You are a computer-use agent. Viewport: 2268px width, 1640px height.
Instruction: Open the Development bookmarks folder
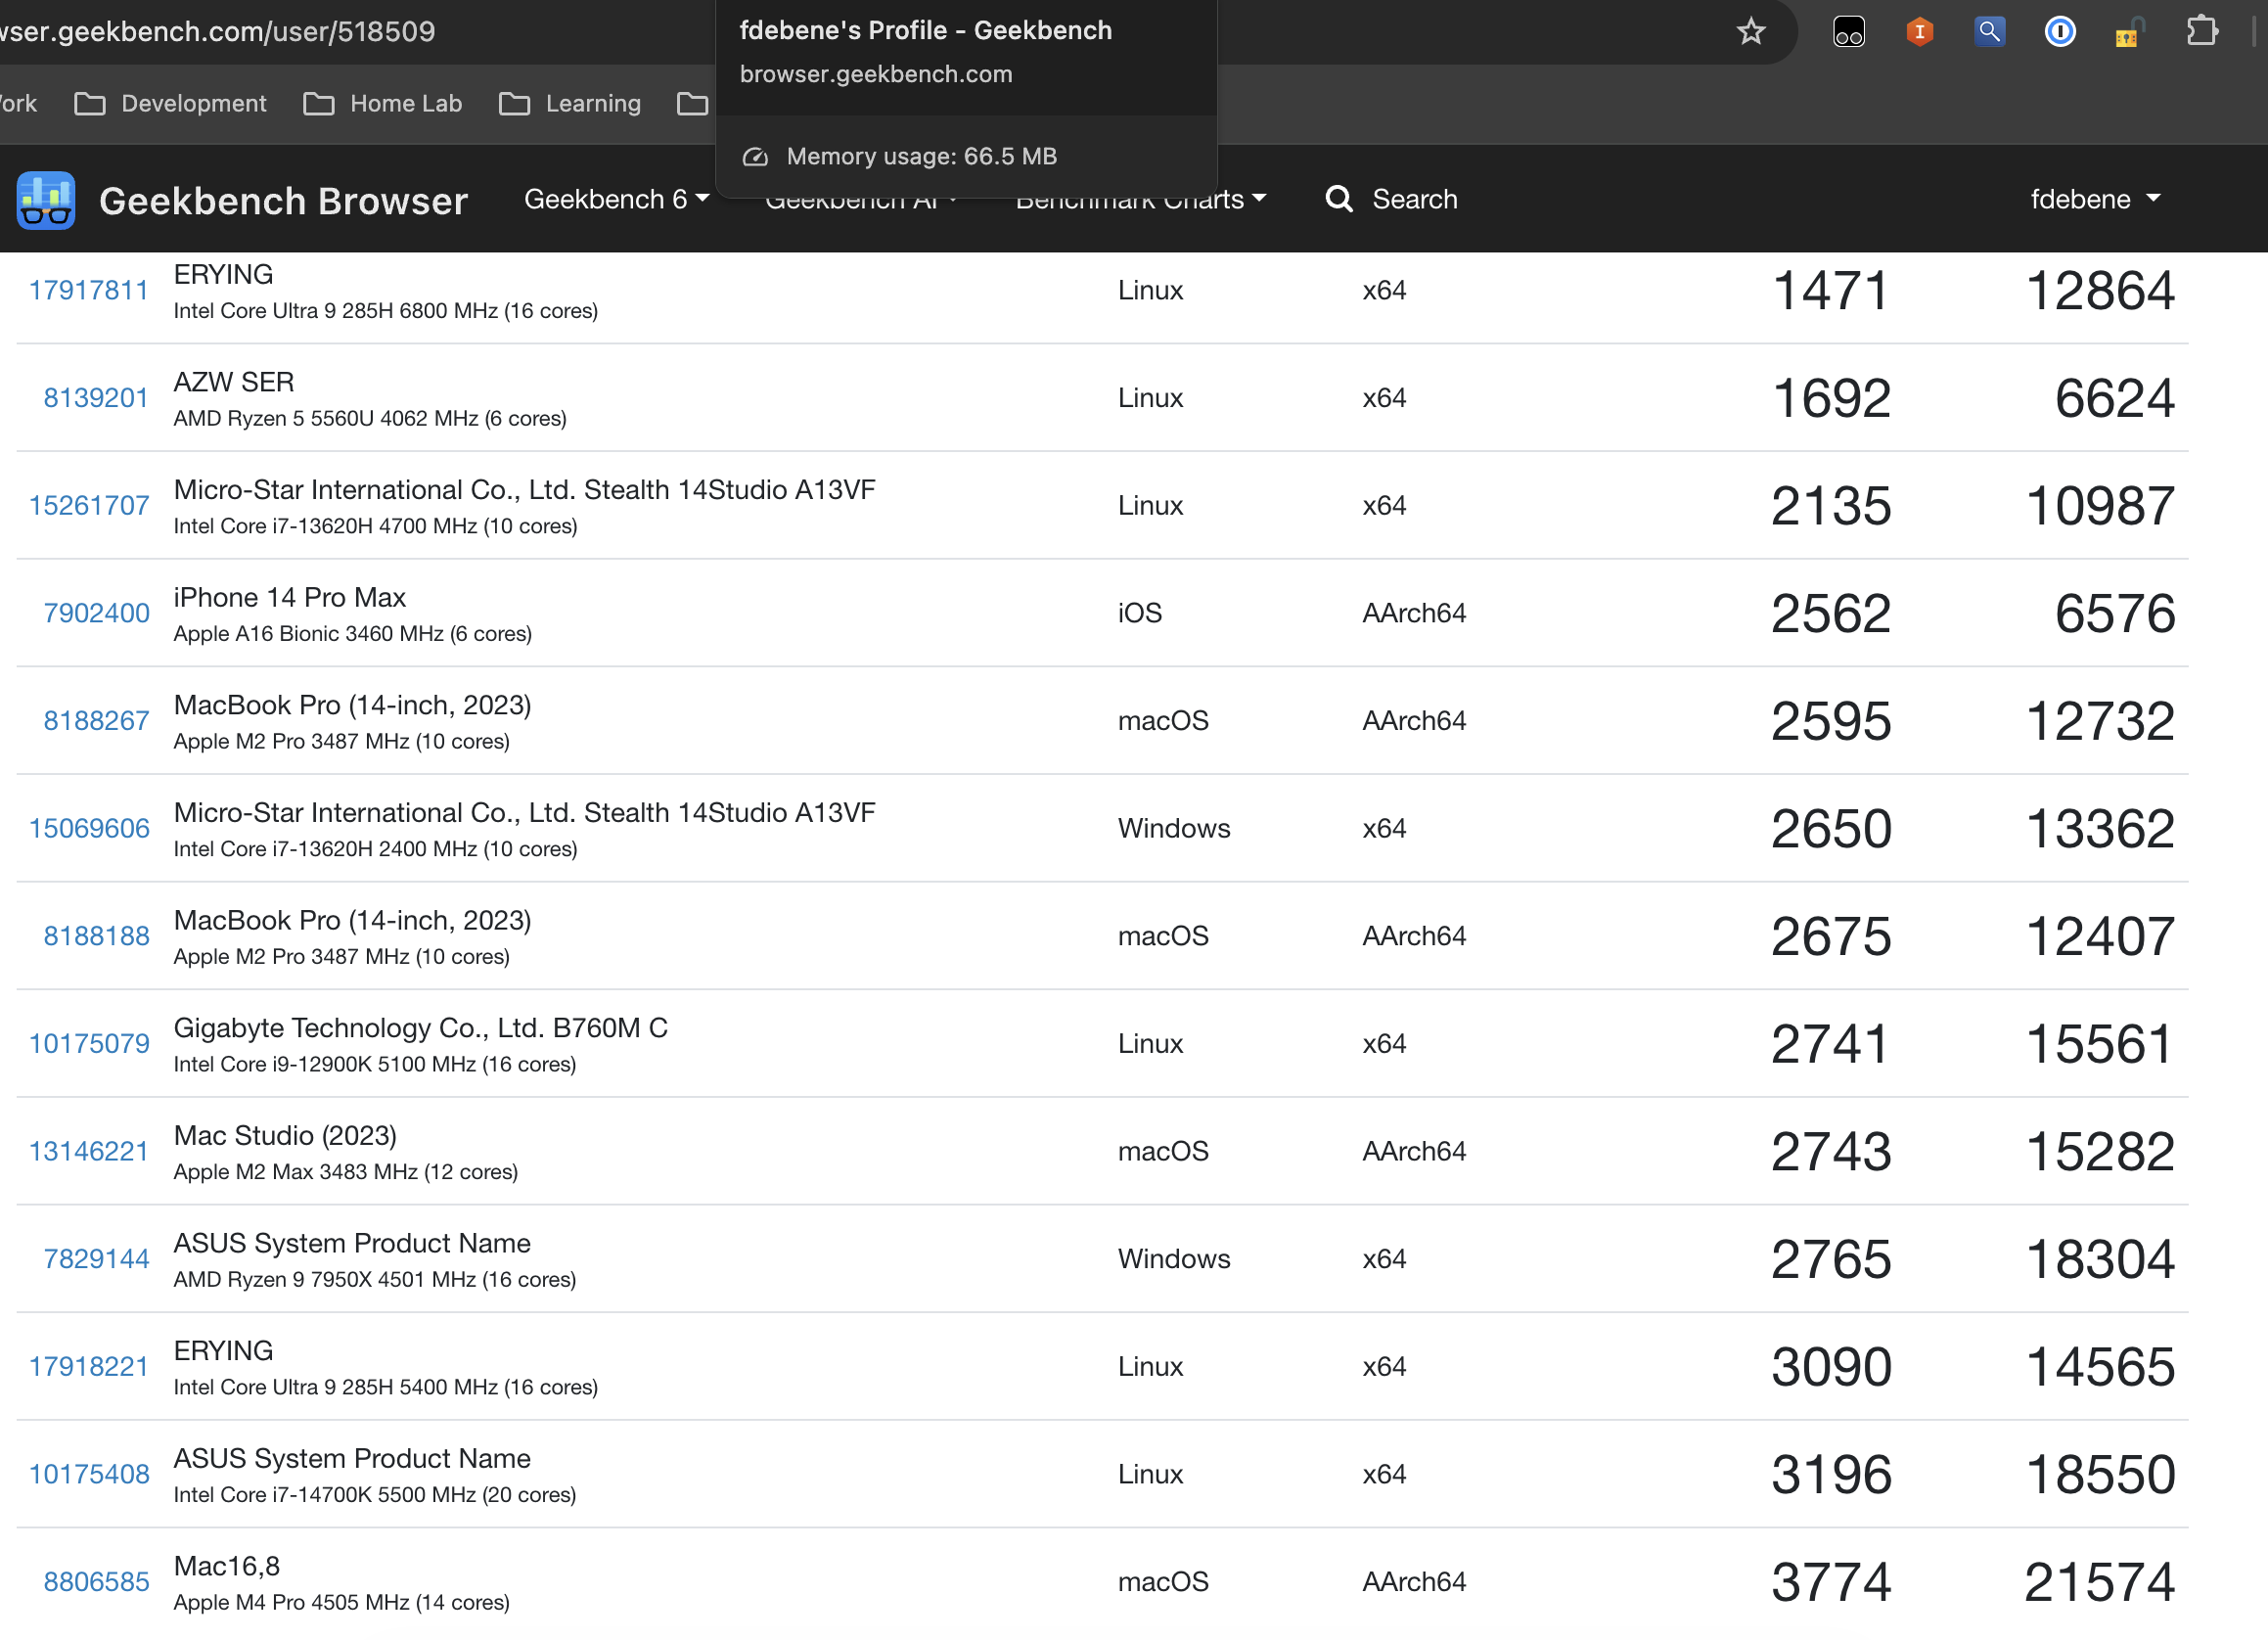[x=170, y=103]
